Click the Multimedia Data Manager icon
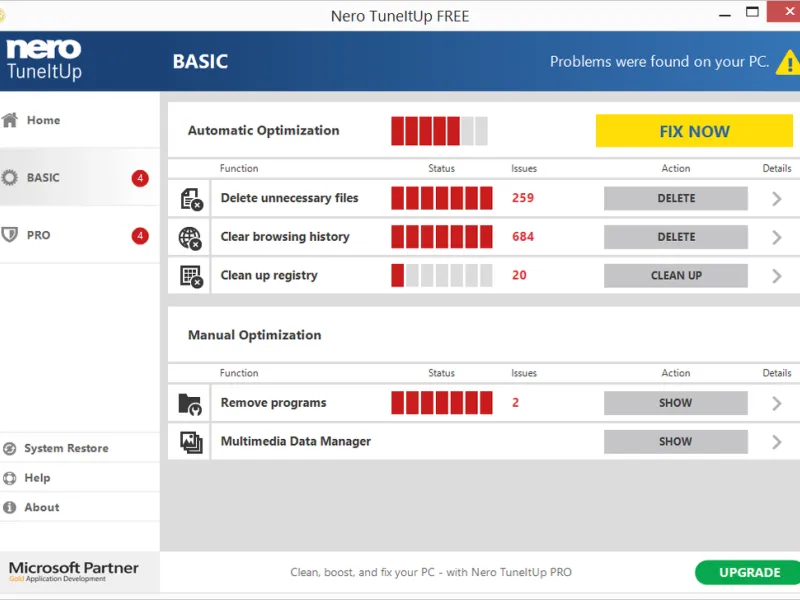Image resolution: width=800 pixels, height=600 pixels. point(191,442)
